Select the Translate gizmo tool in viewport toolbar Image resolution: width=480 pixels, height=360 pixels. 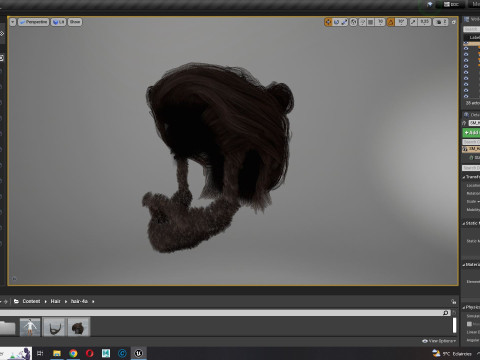(328, 22)
